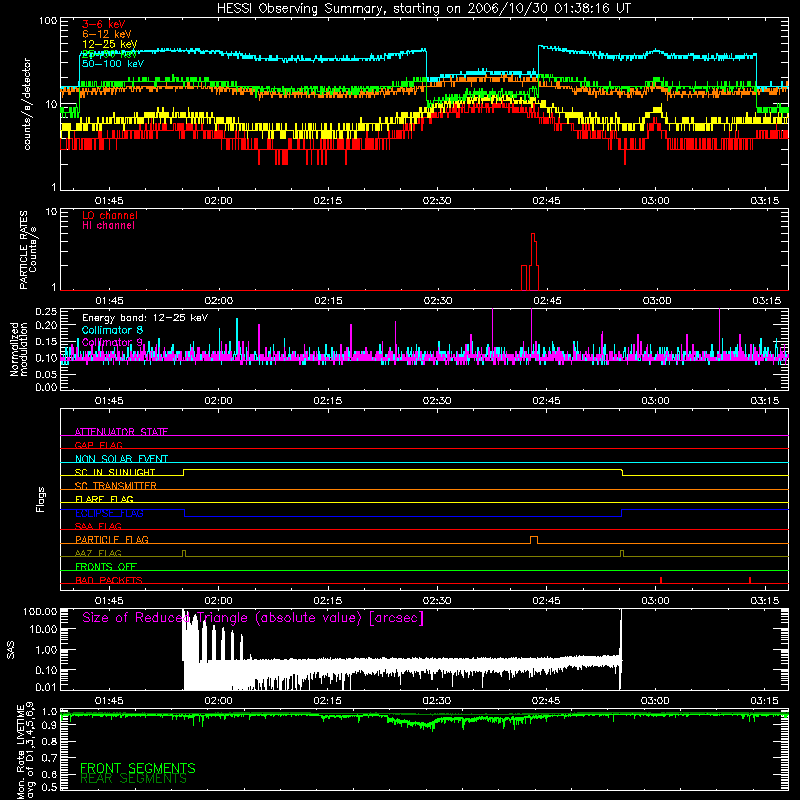Click the 'Size of Reduced Triangle' plot title
Viewport: 800px width, 800px height.
click(x=253, y=618)
